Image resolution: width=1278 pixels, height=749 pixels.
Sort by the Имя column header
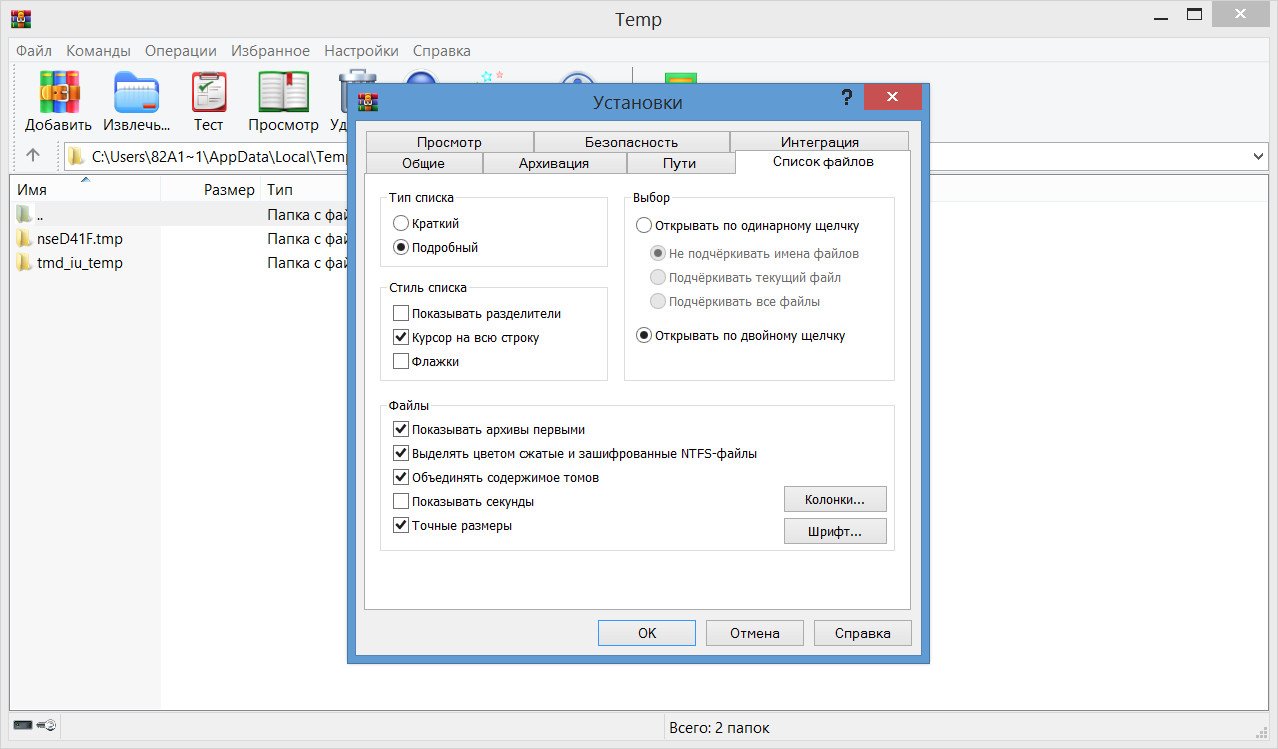coord(32,190)
